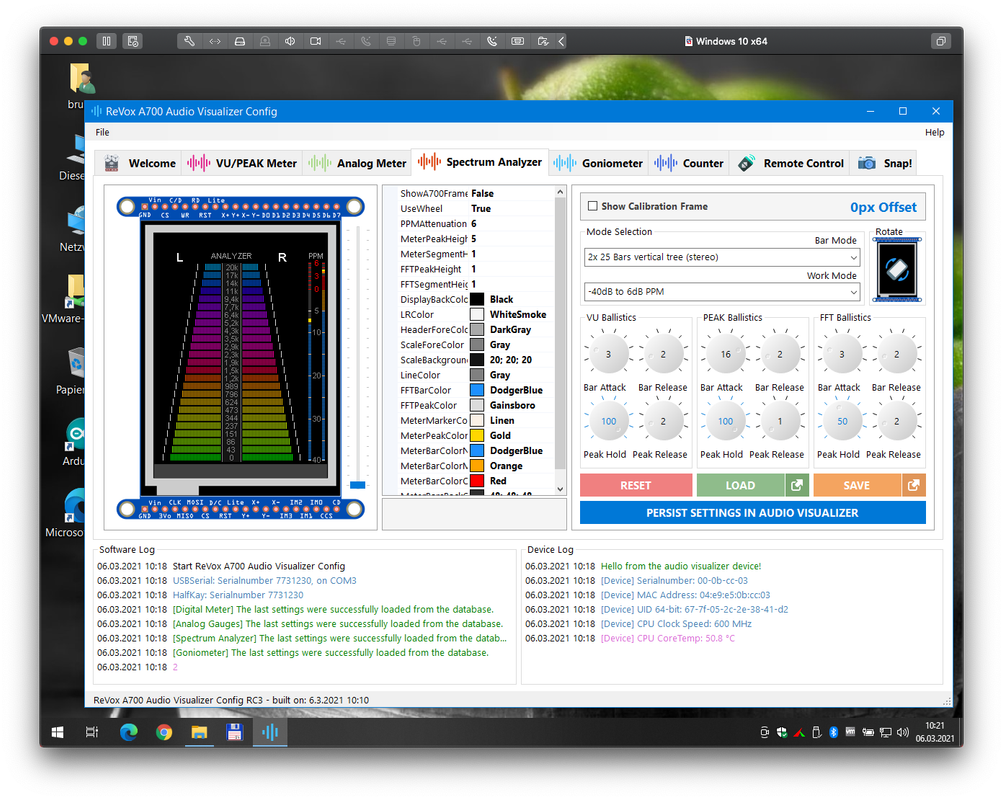Click vertical slider blue thumb beside display
1003x800 pixels.
pos(358,485)
